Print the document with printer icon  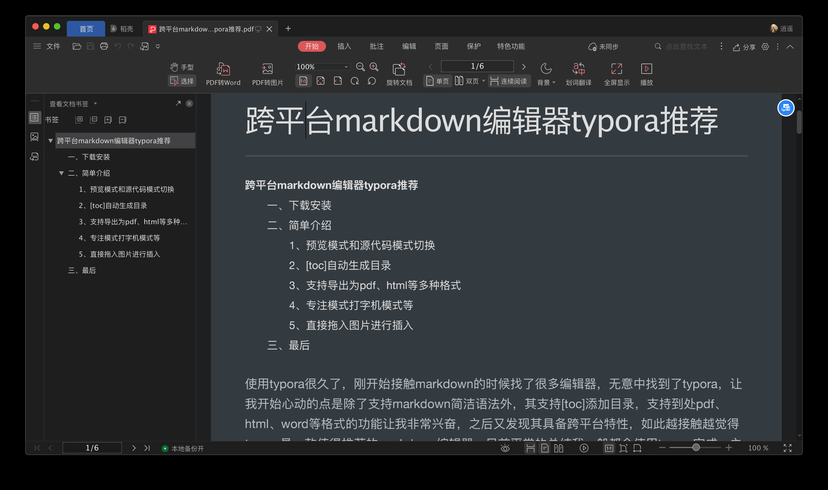pyautogui.click(x=104, y=46)
